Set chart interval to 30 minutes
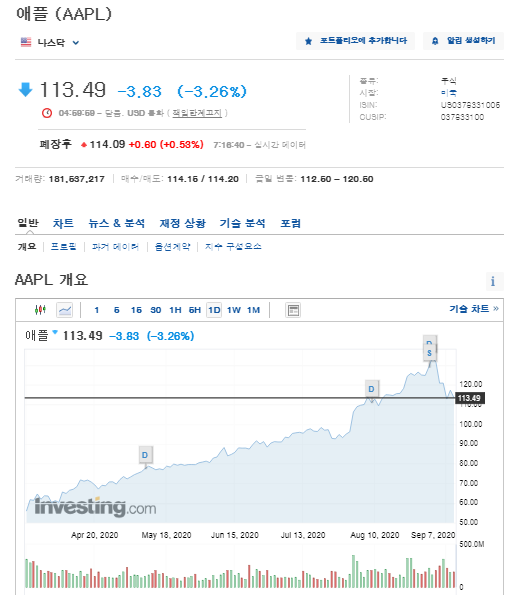The width and height of the screenshot is (512, 595). click(x=156, y=310)
